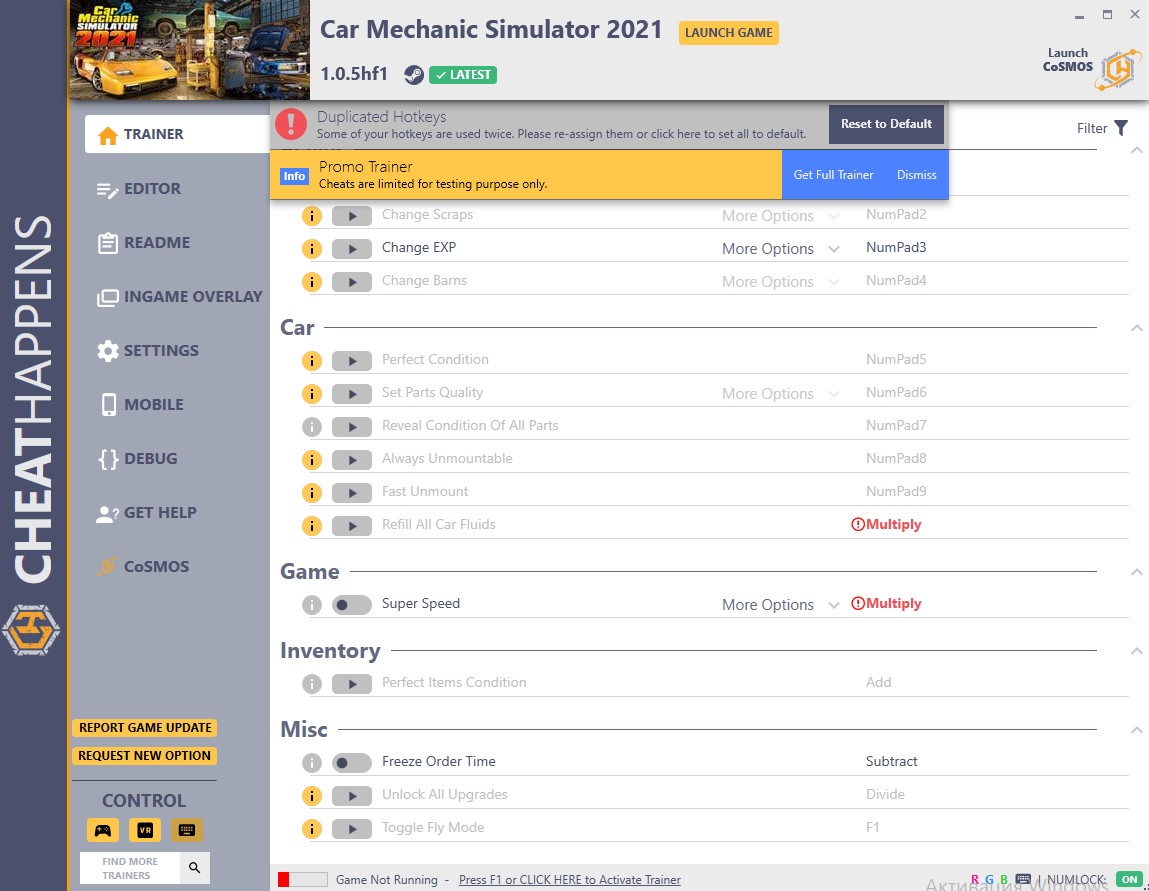Click the info icon for Perfect Items Condition
This screenshot has width=1149, height=891.
(311, 684)
